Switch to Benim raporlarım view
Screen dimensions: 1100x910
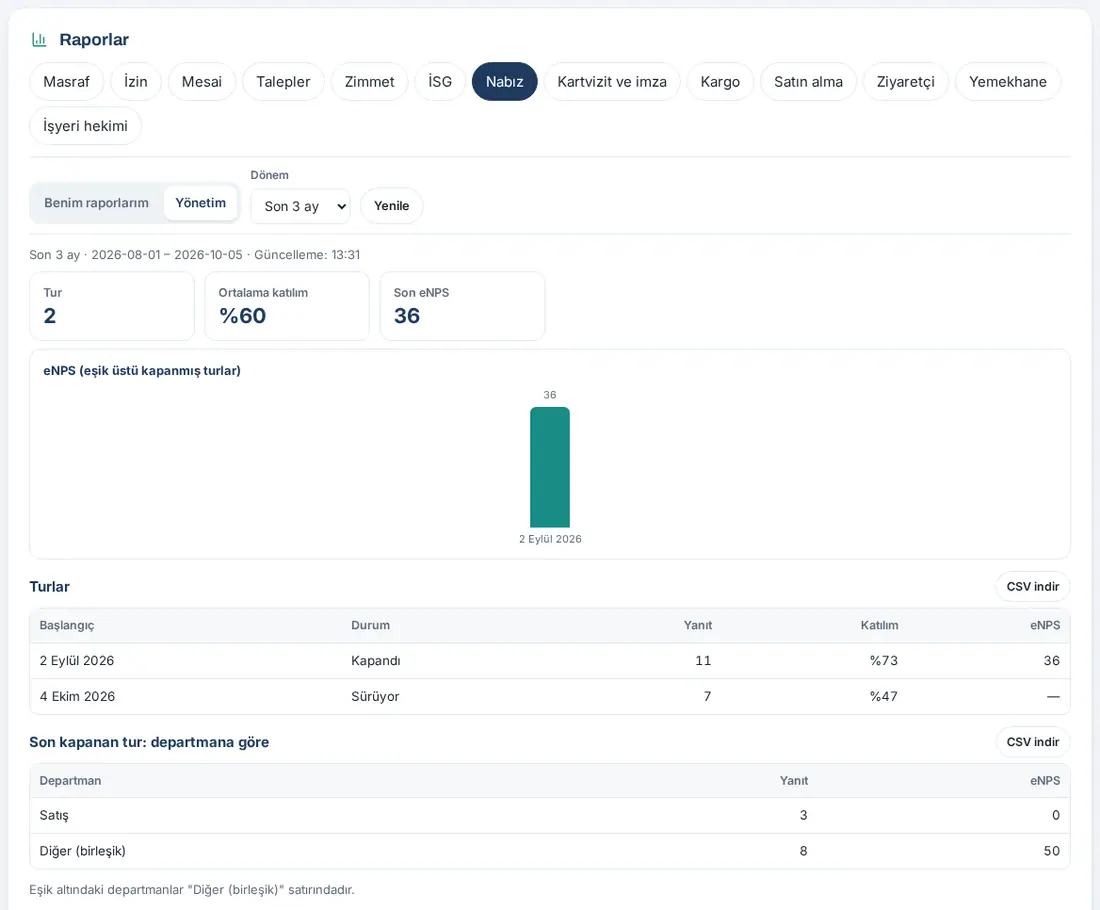point(97,203)
